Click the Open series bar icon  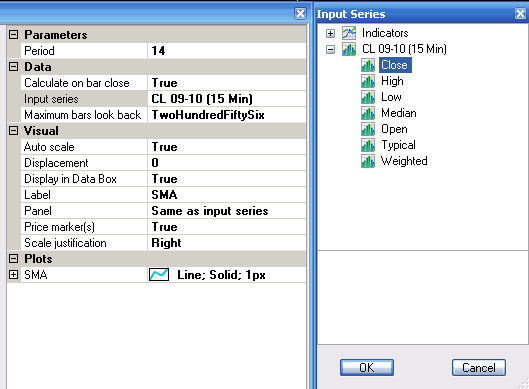(368, 129)
